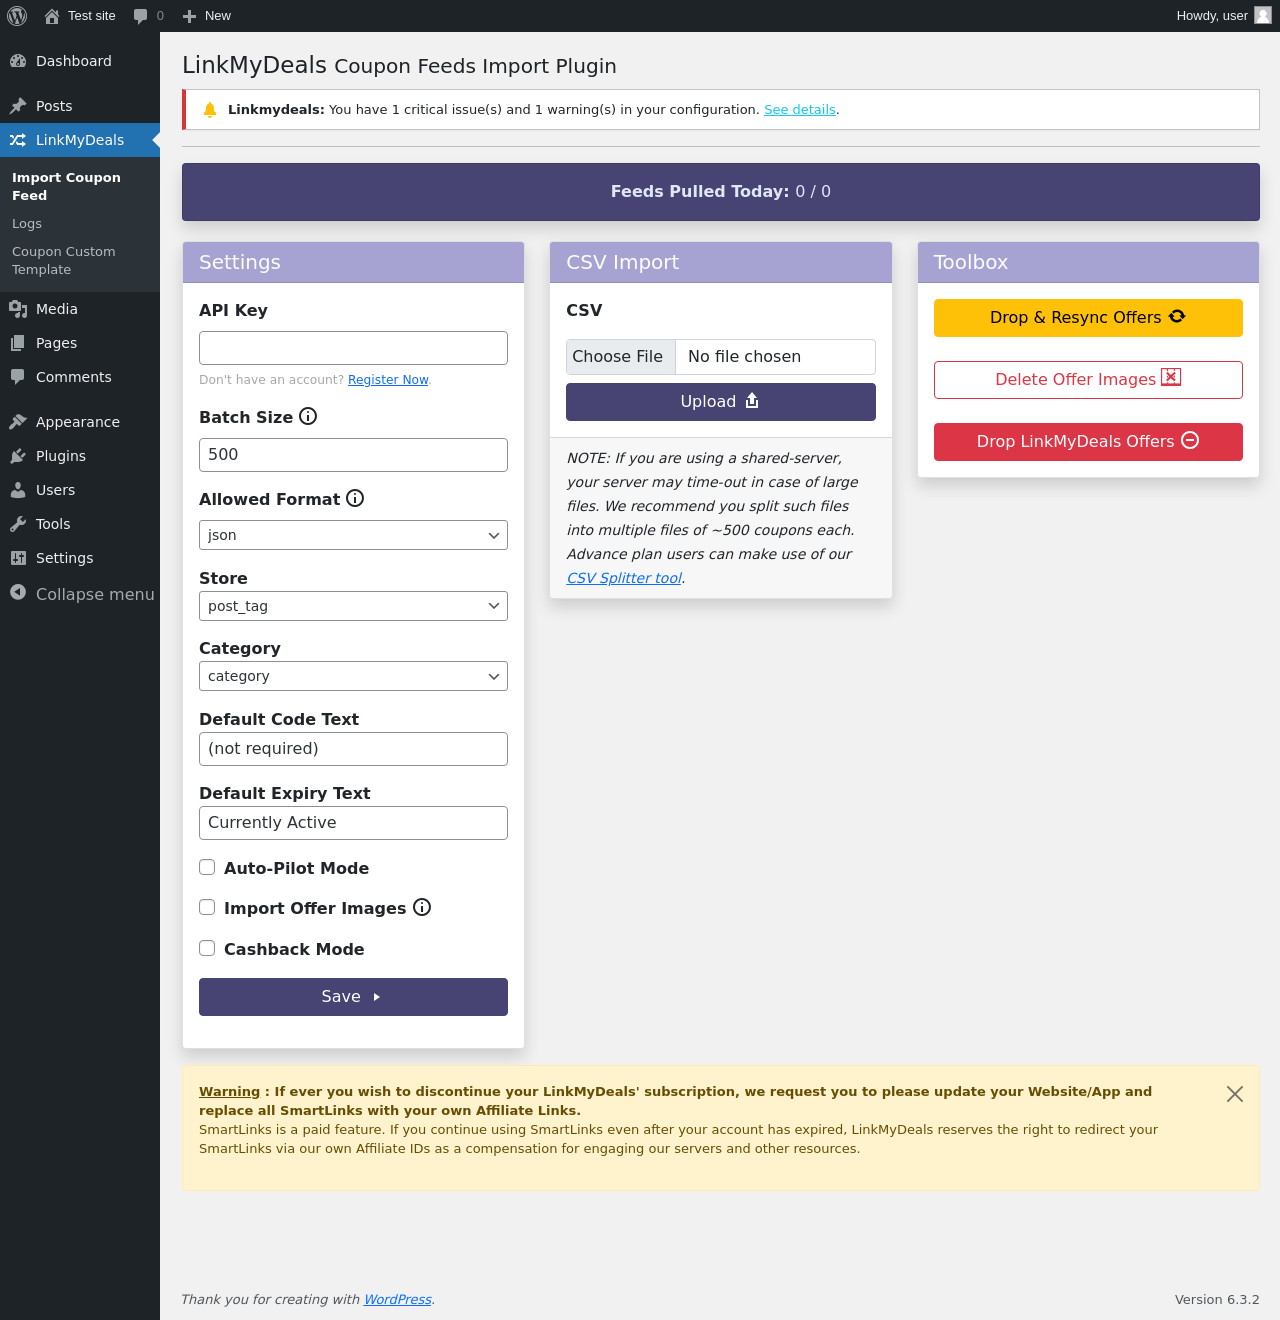
Task: Click the Tools wrench icon
Action: pos(18,524)
